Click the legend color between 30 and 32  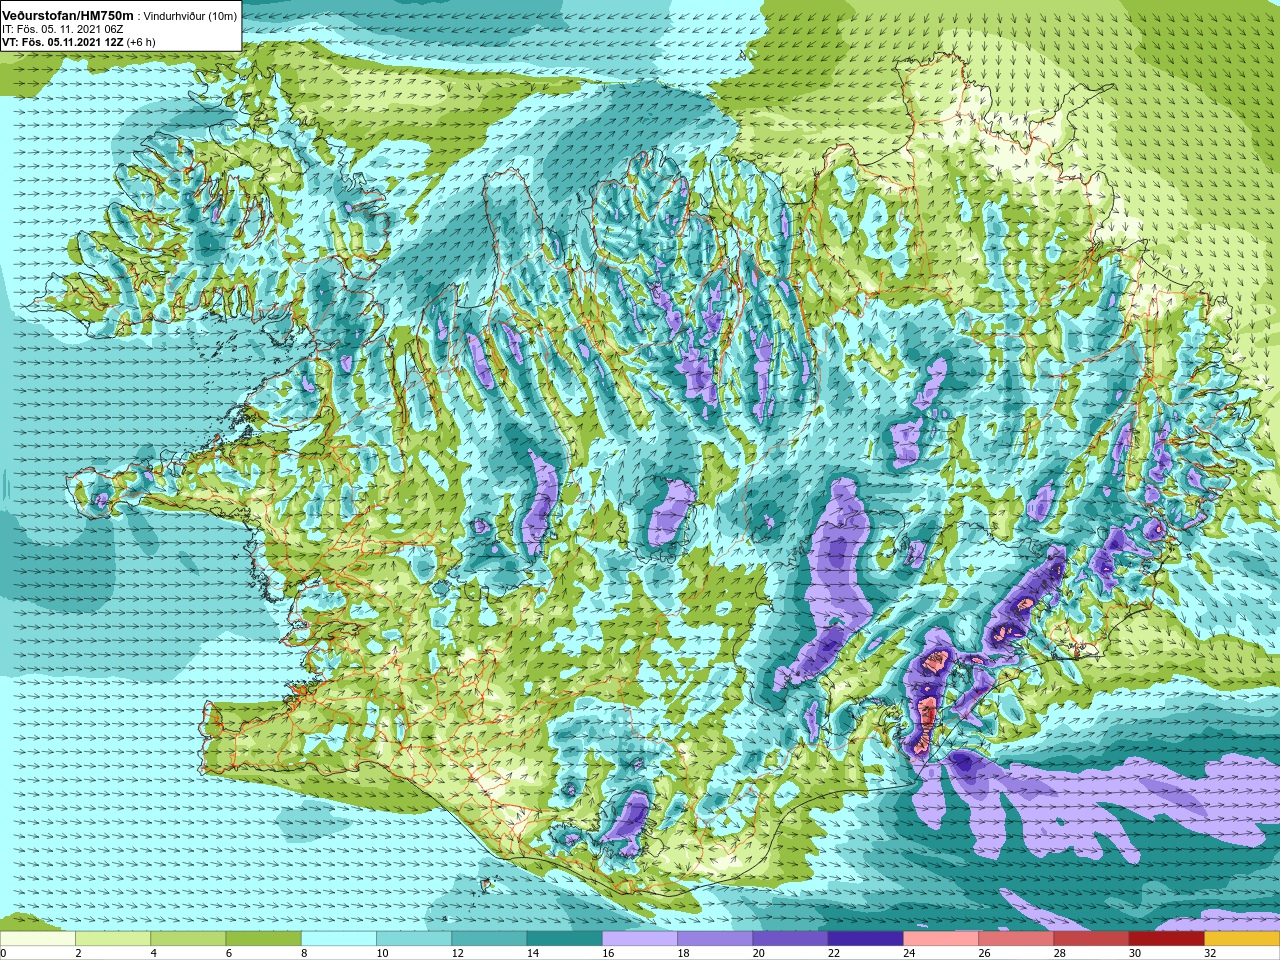1166,938
